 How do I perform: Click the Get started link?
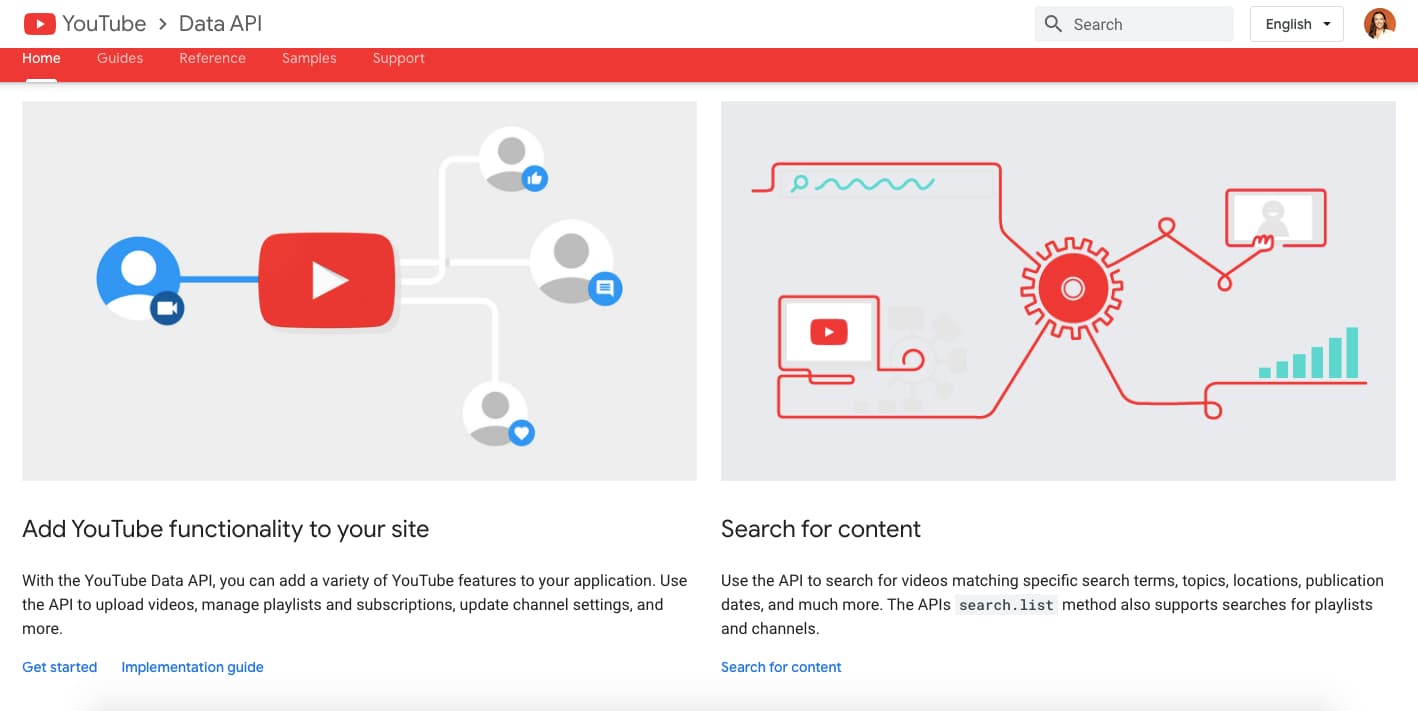coord(60,667)
